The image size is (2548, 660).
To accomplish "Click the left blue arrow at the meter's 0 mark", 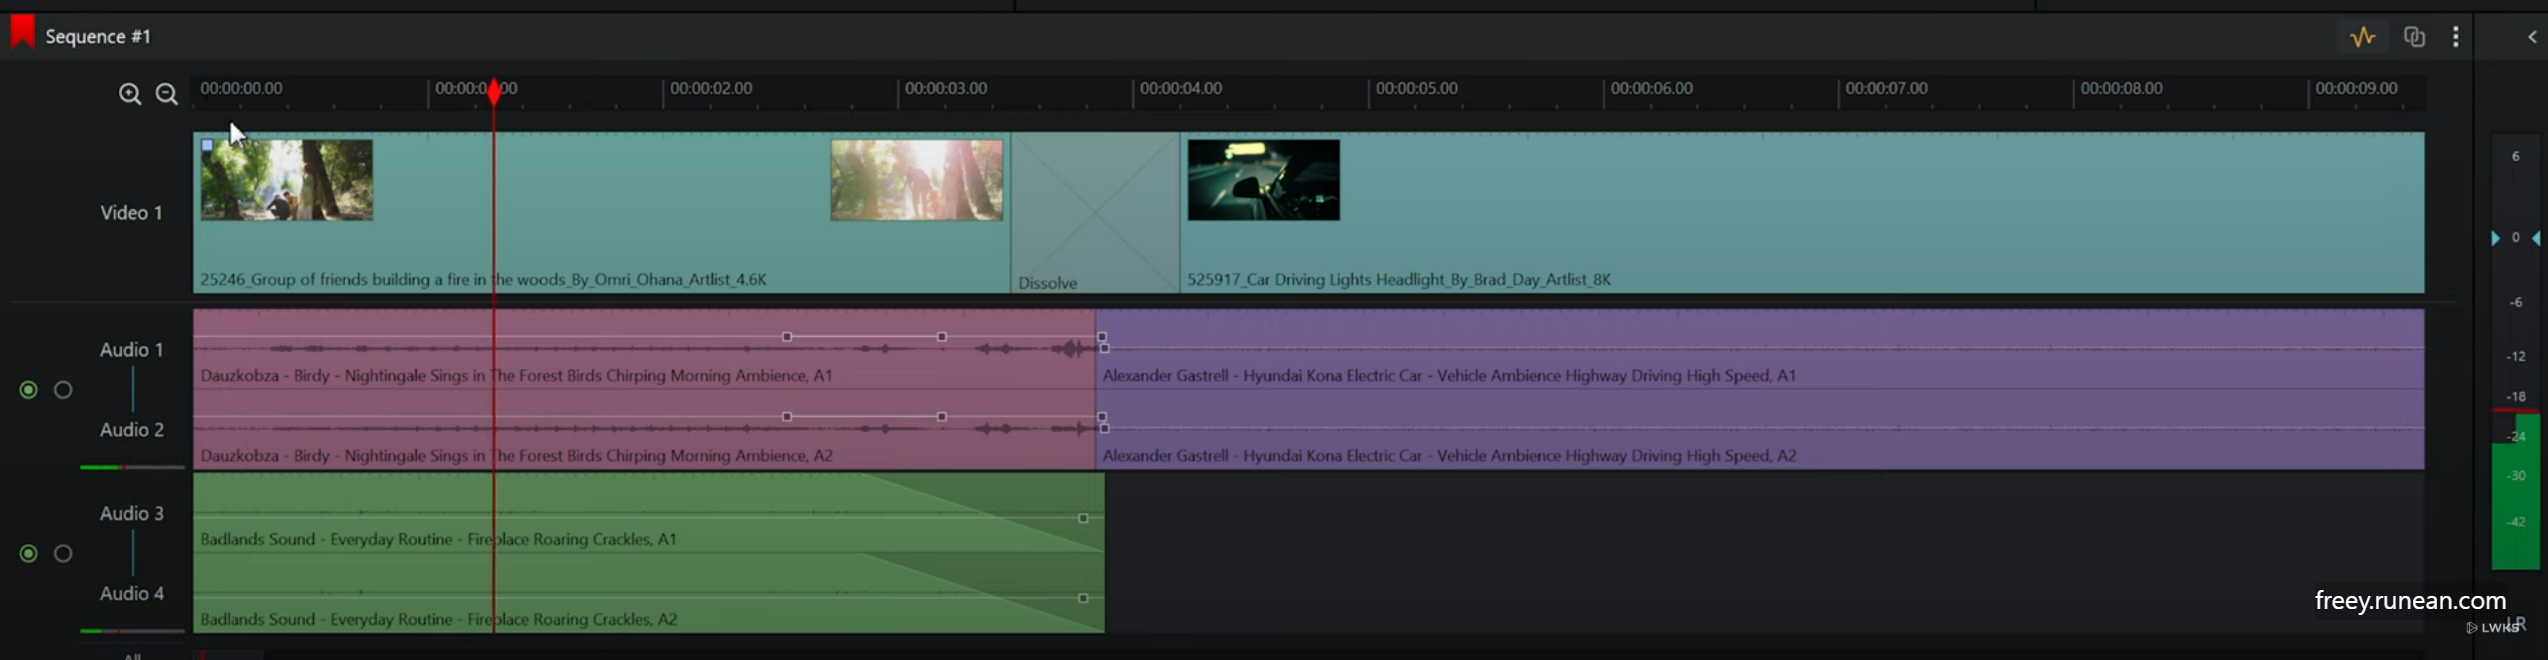I will pos(2496,238).
